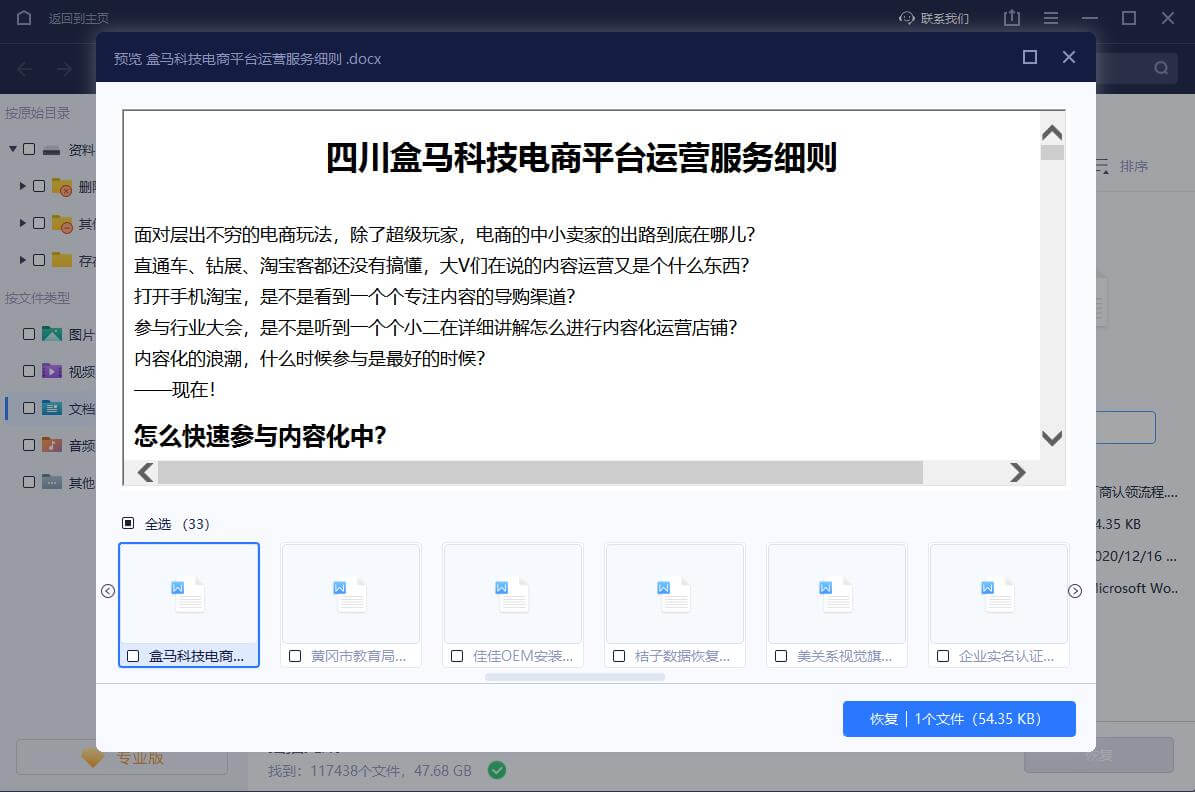Show next thumbnails with the circled right arrow
Viewport: 1195px width, 792px height.
[1075, 591]
